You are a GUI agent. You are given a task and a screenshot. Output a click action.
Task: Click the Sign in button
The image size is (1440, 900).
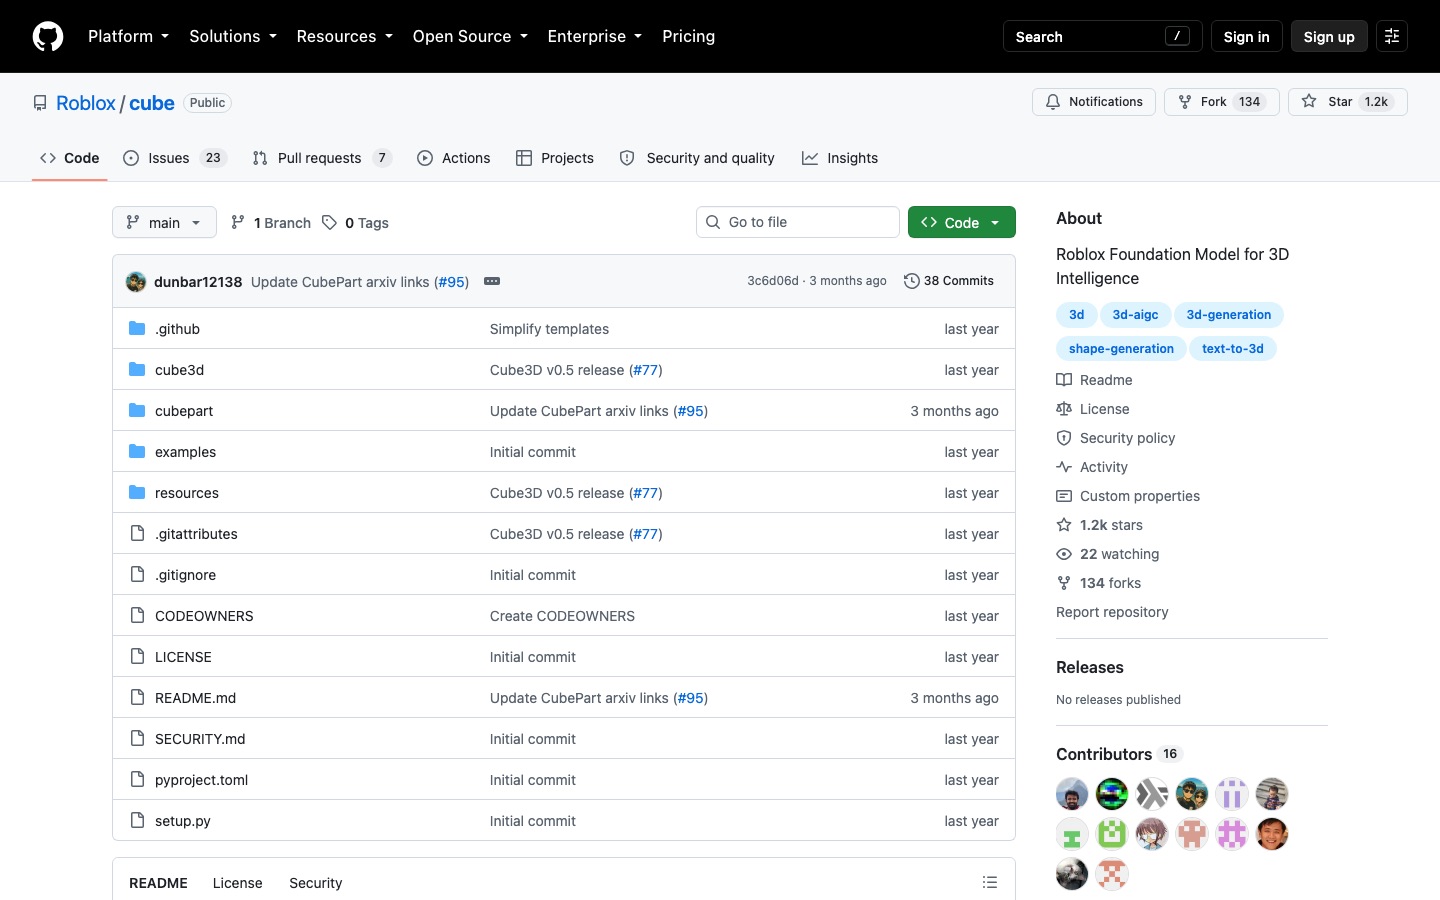[x=1246, y=36]
